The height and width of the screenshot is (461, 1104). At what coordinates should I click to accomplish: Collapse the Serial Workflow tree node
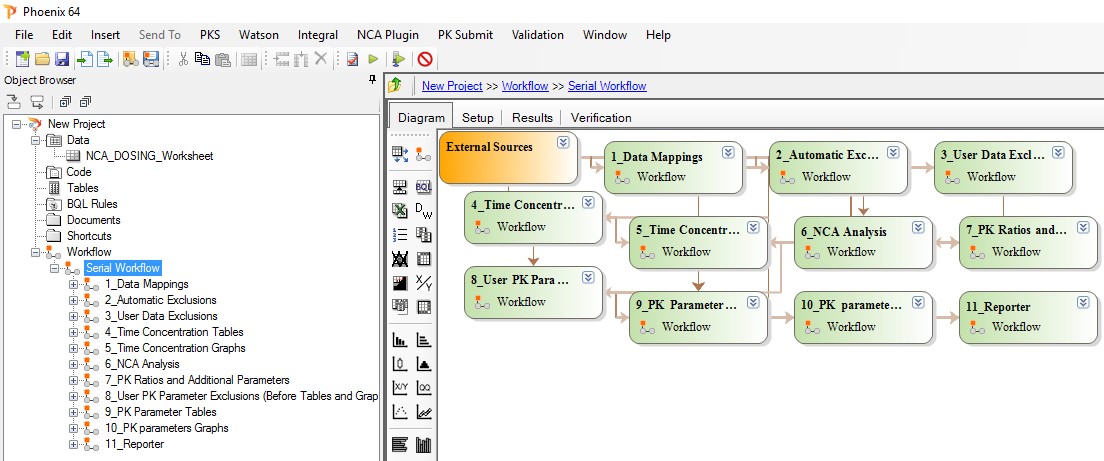point(54,268)
